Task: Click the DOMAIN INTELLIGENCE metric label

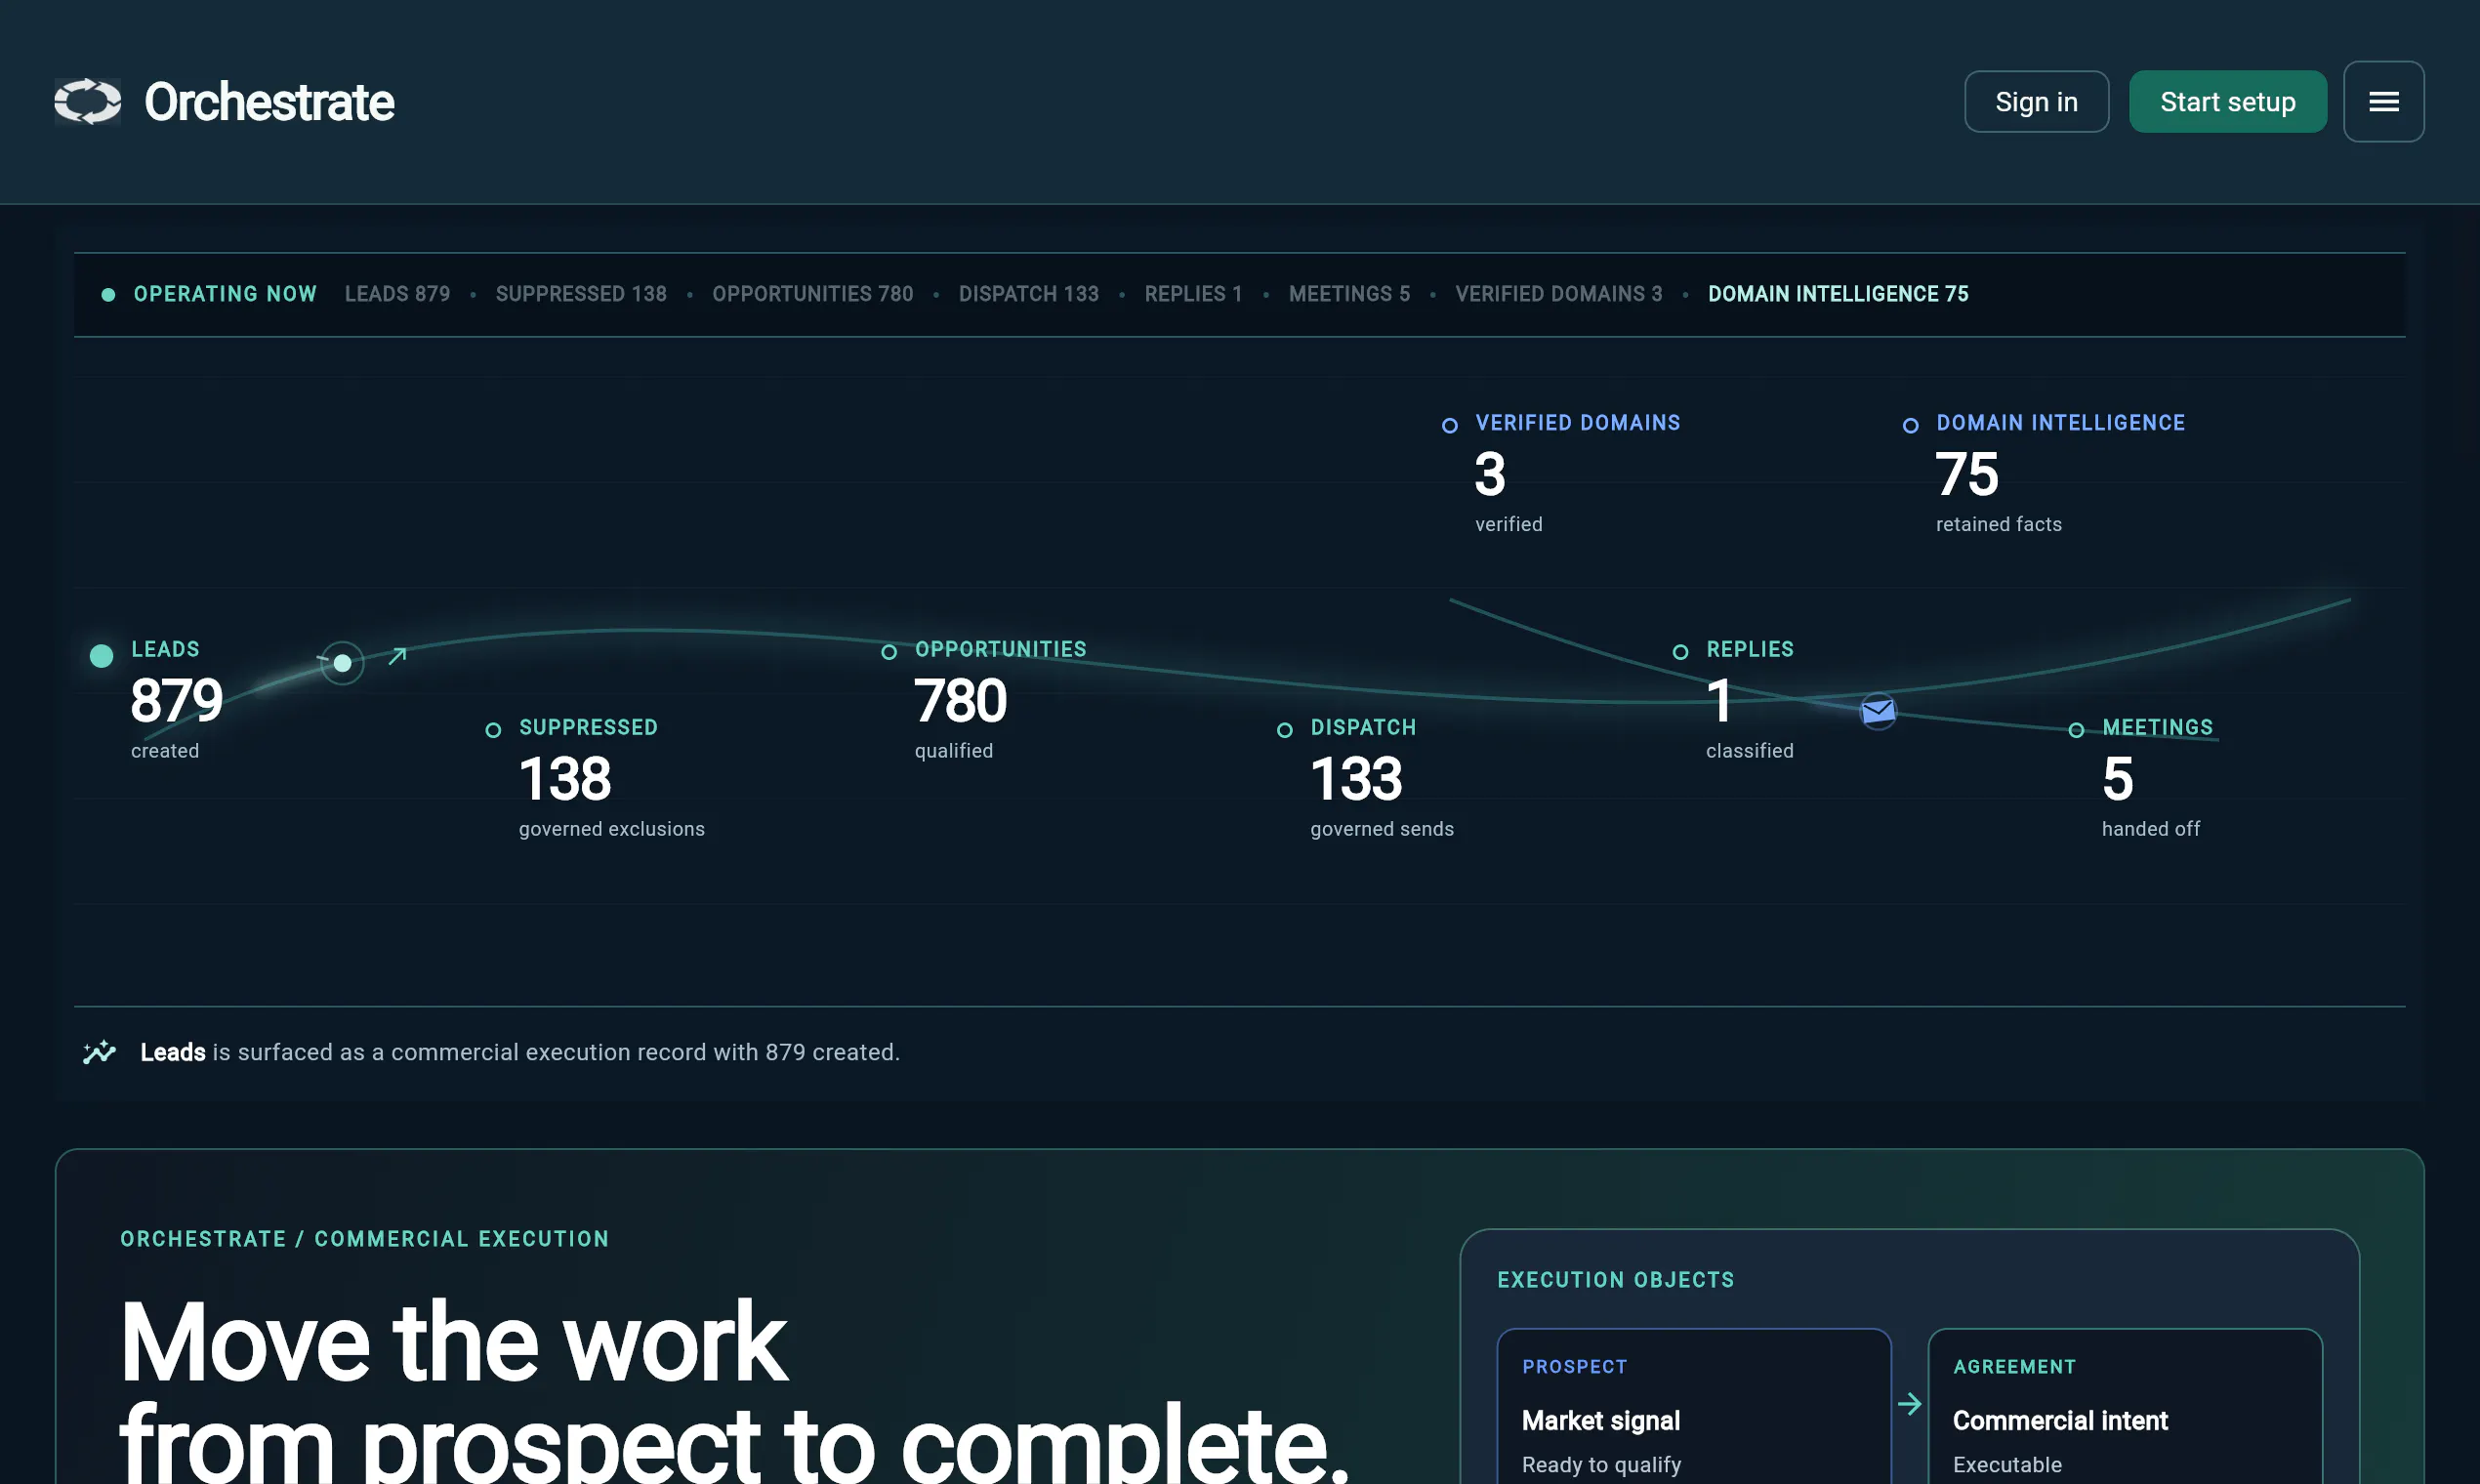Action: coord(2060,422)
